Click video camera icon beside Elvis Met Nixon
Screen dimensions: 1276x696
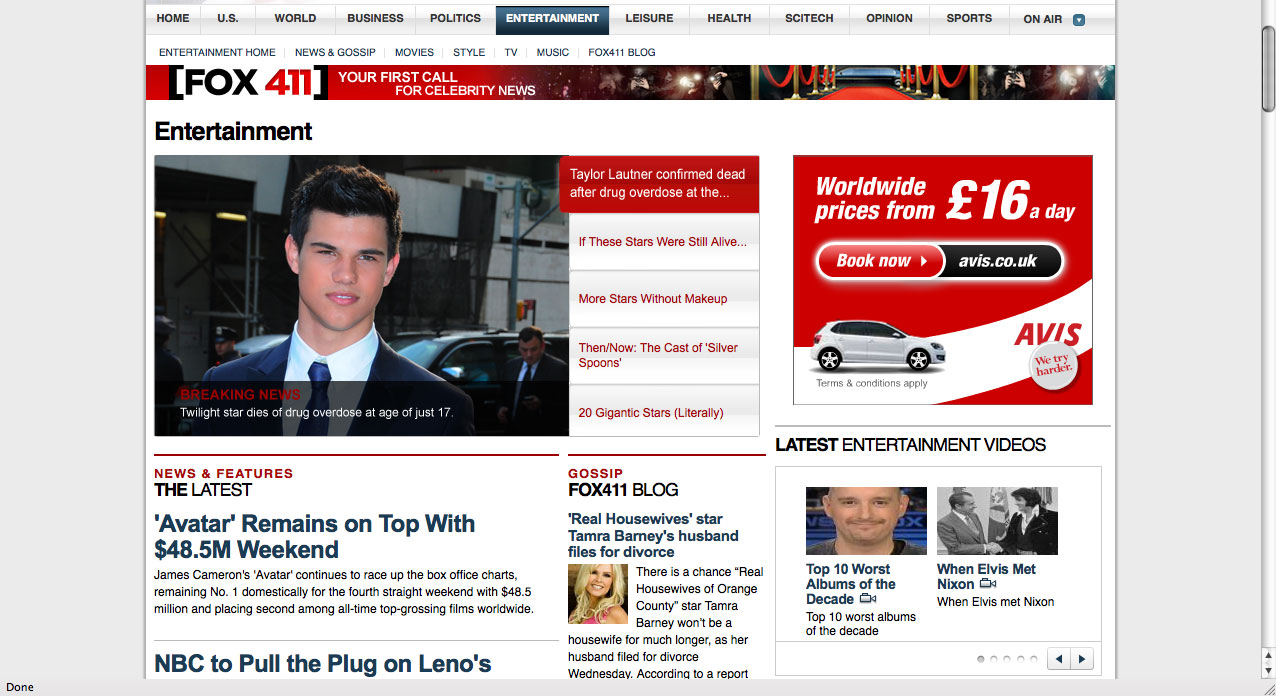click(988, 584)
